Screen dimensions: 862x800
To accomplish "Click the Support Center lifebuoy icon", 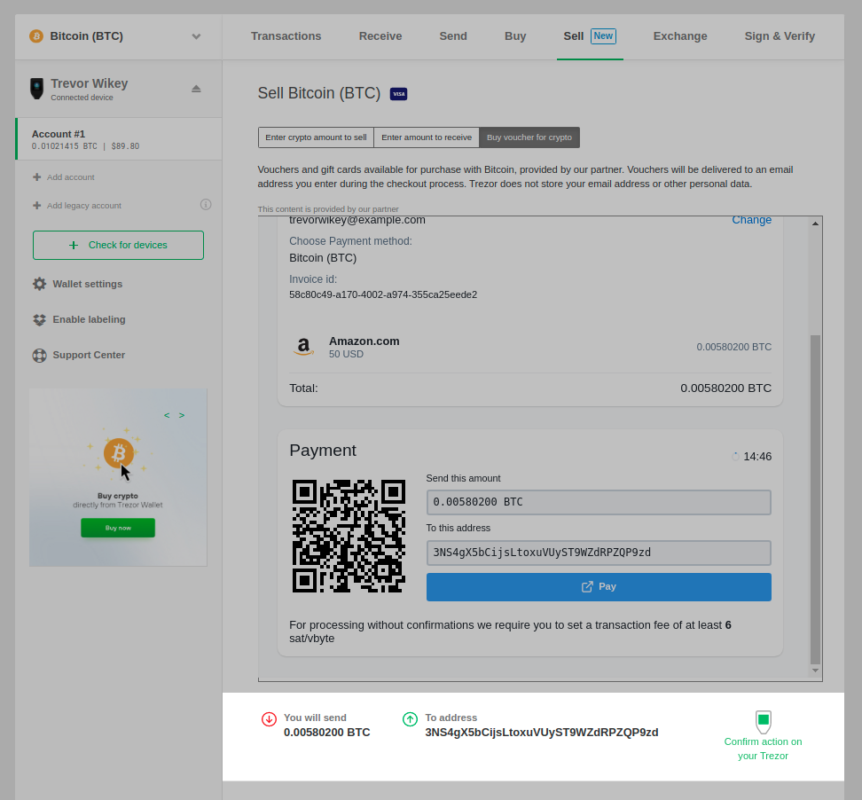I will (40, 355).
